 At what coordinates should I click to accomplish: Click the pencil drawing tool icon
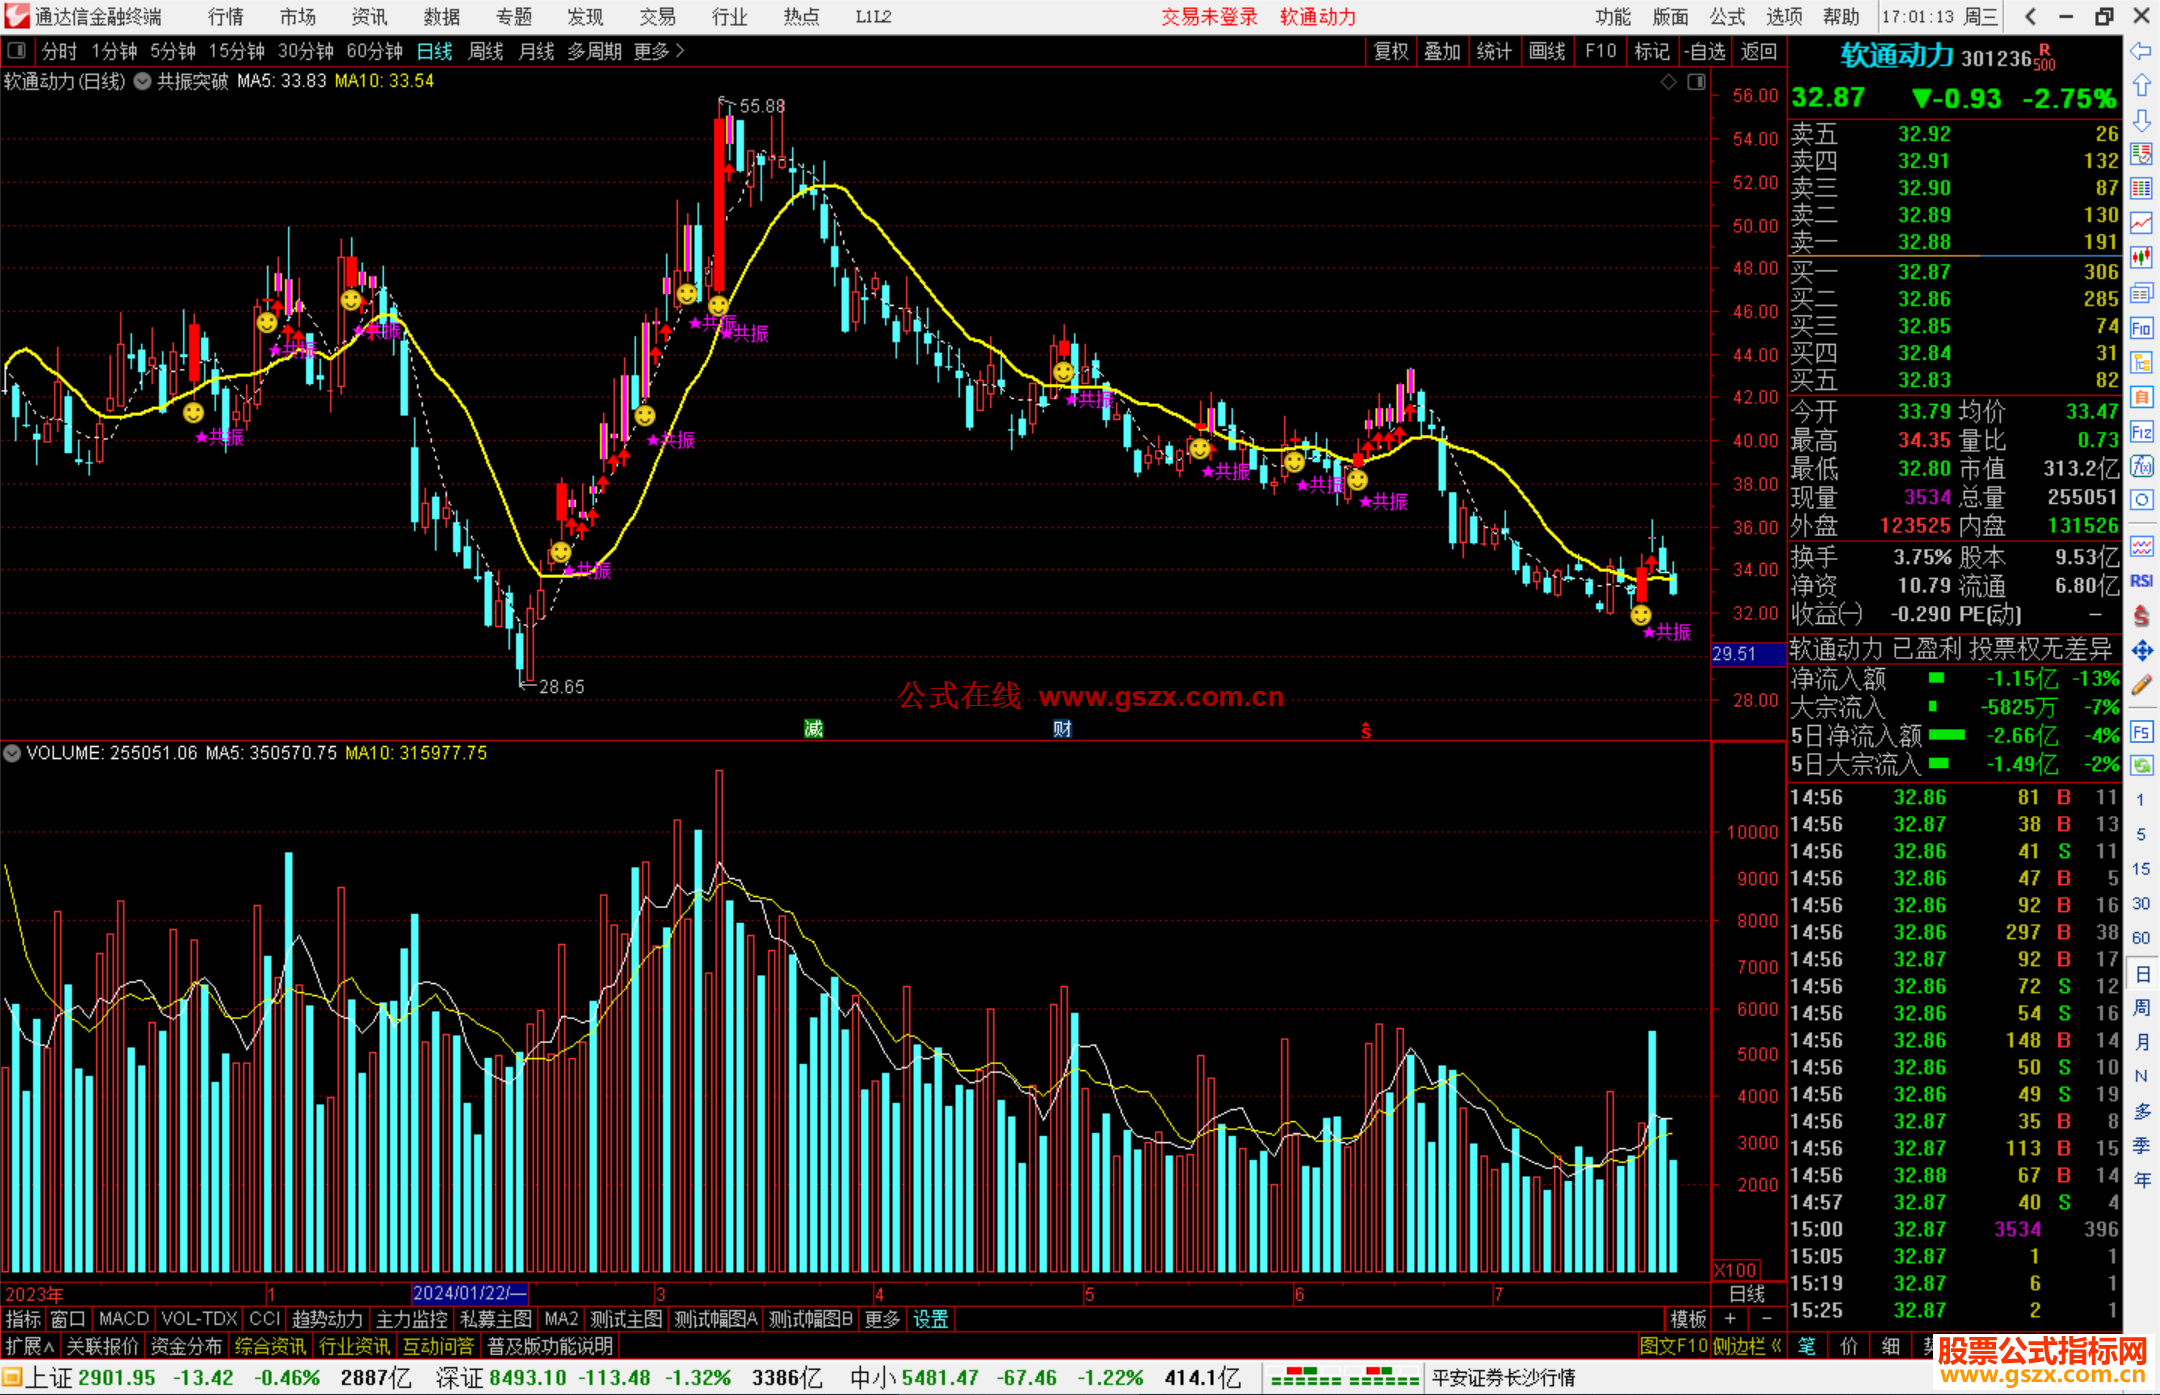(x=2141, y=685)
